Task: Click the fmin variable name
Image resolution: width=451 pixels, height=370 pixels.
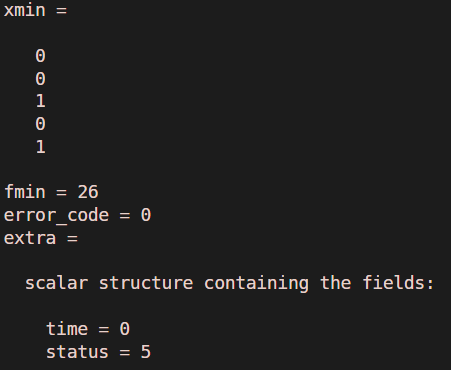Action: 25,192
